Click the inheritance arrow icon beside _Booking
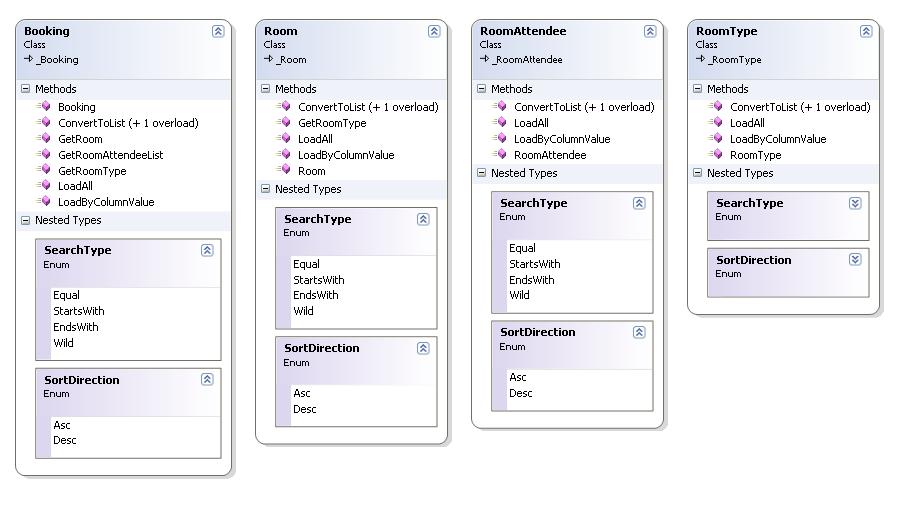The image size is (899, 510). (29, 58)
